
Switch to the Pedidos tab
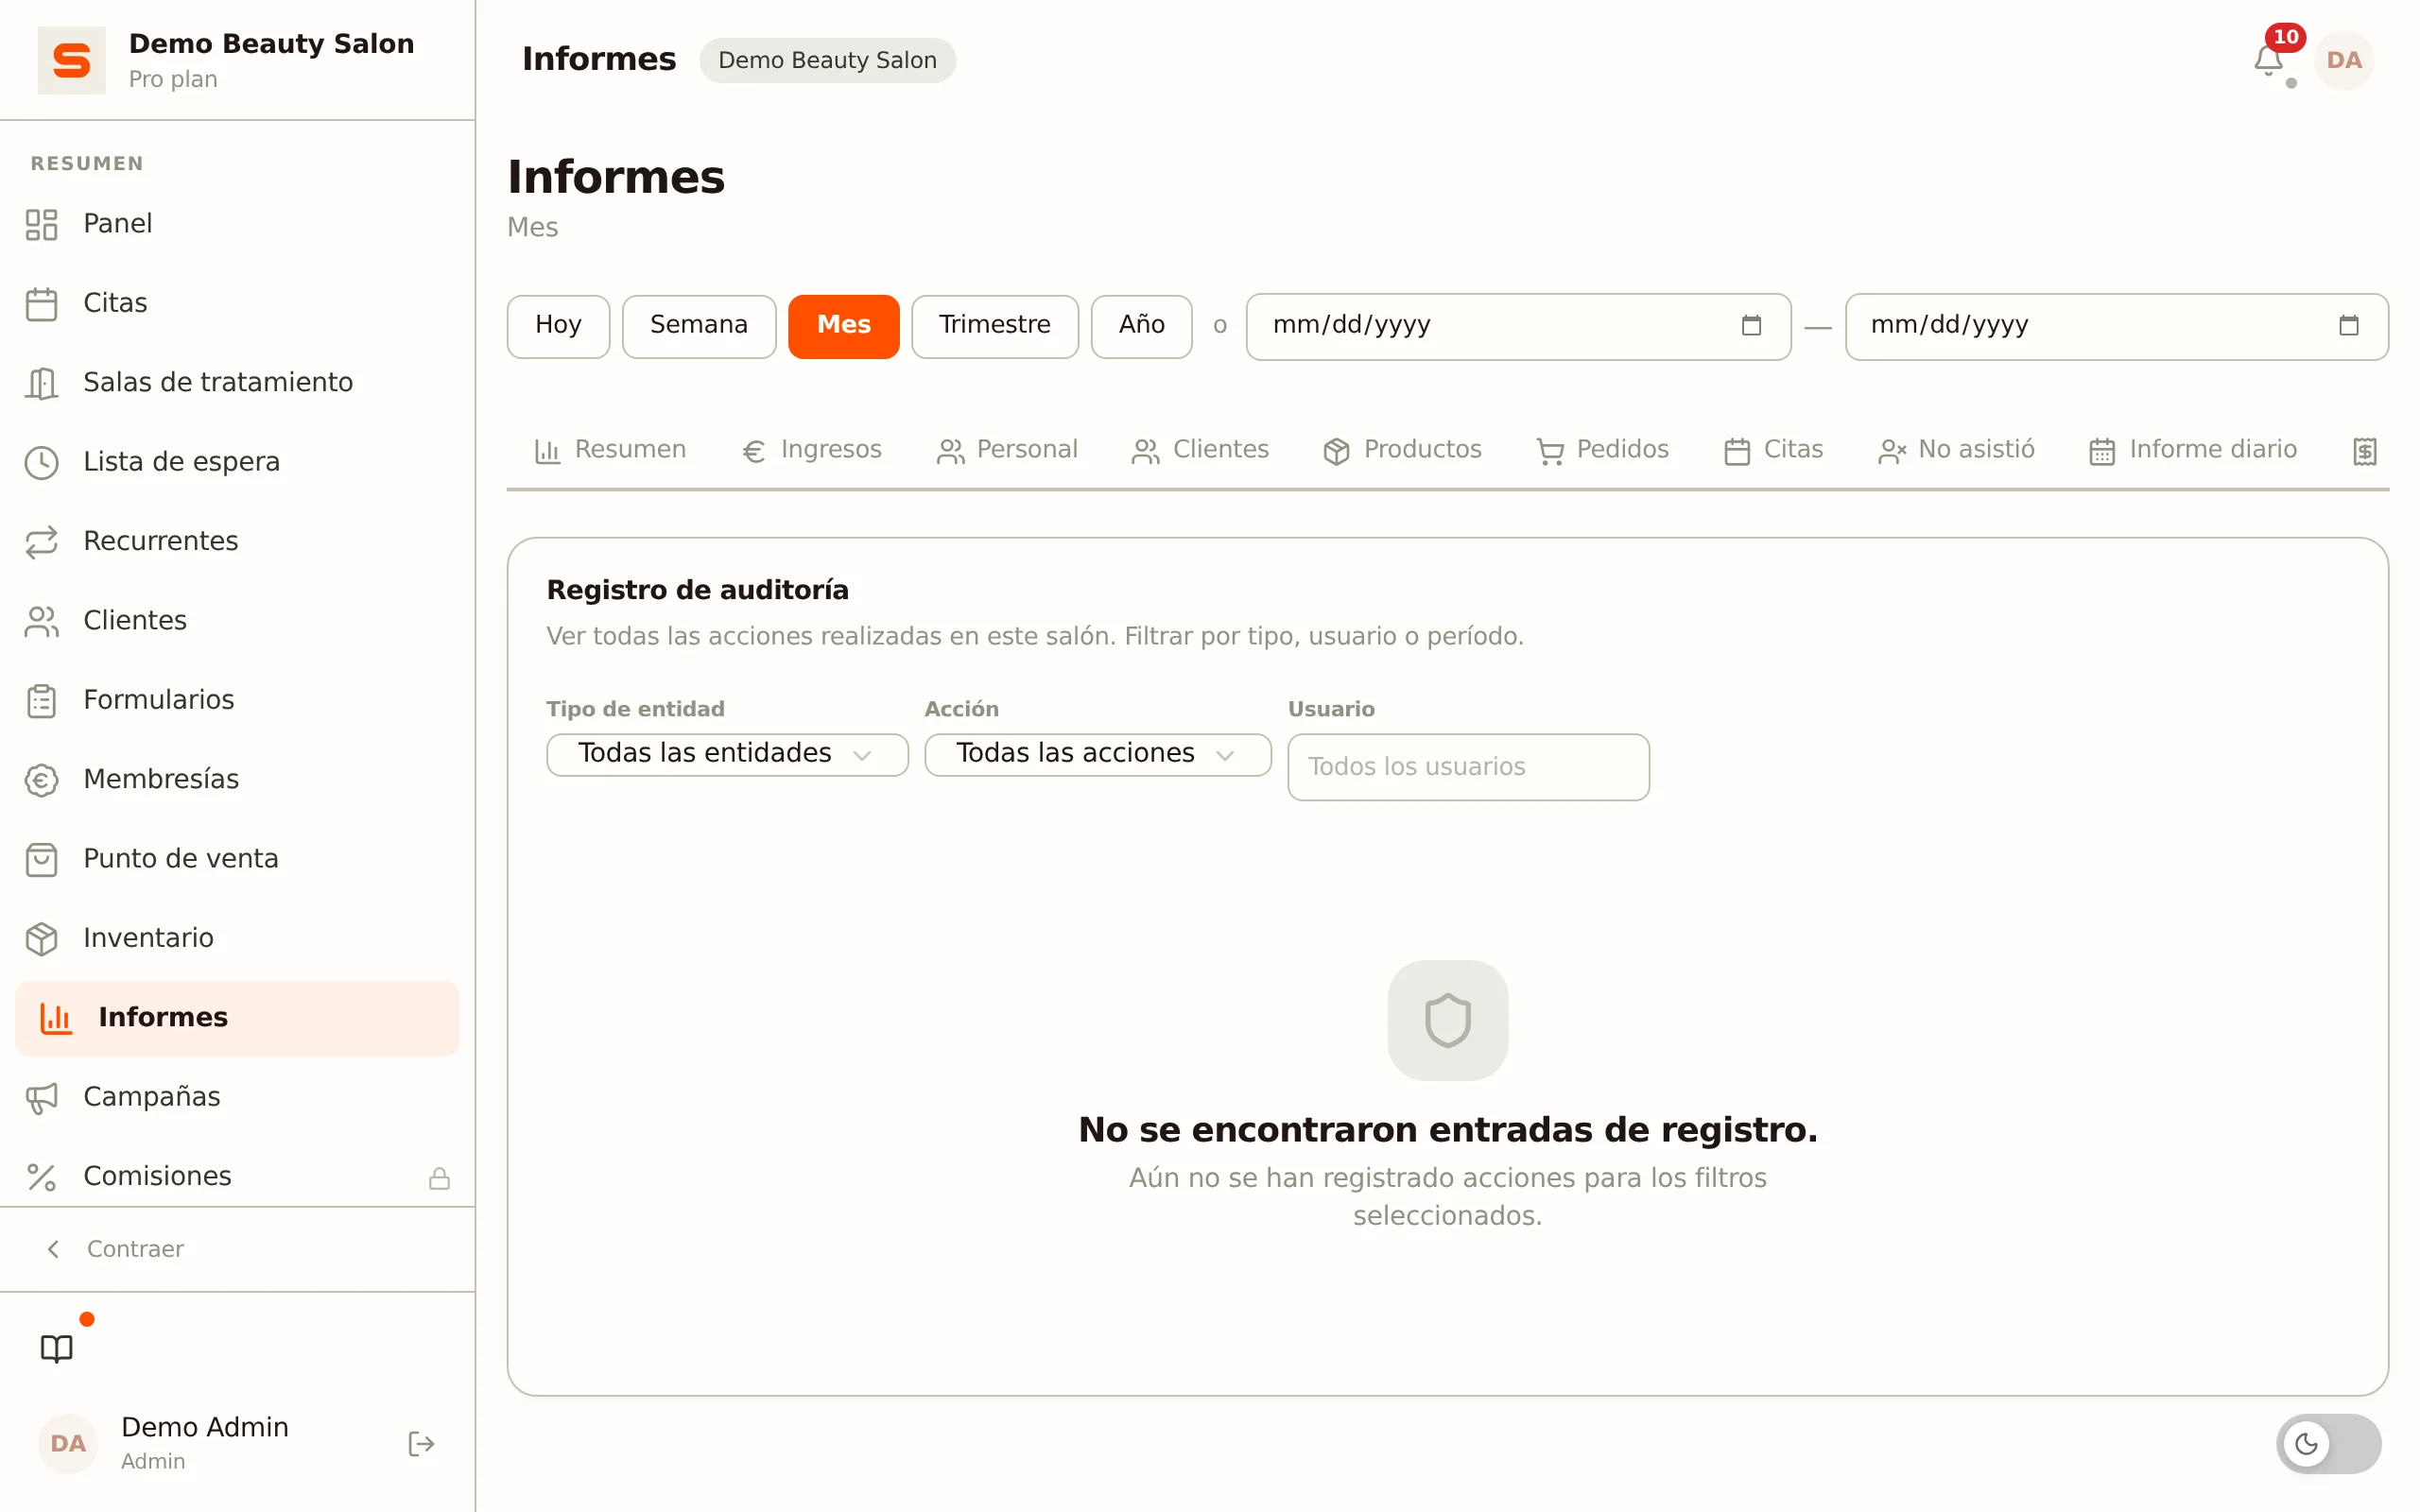pyautogui.click(x=1602, y=450)
